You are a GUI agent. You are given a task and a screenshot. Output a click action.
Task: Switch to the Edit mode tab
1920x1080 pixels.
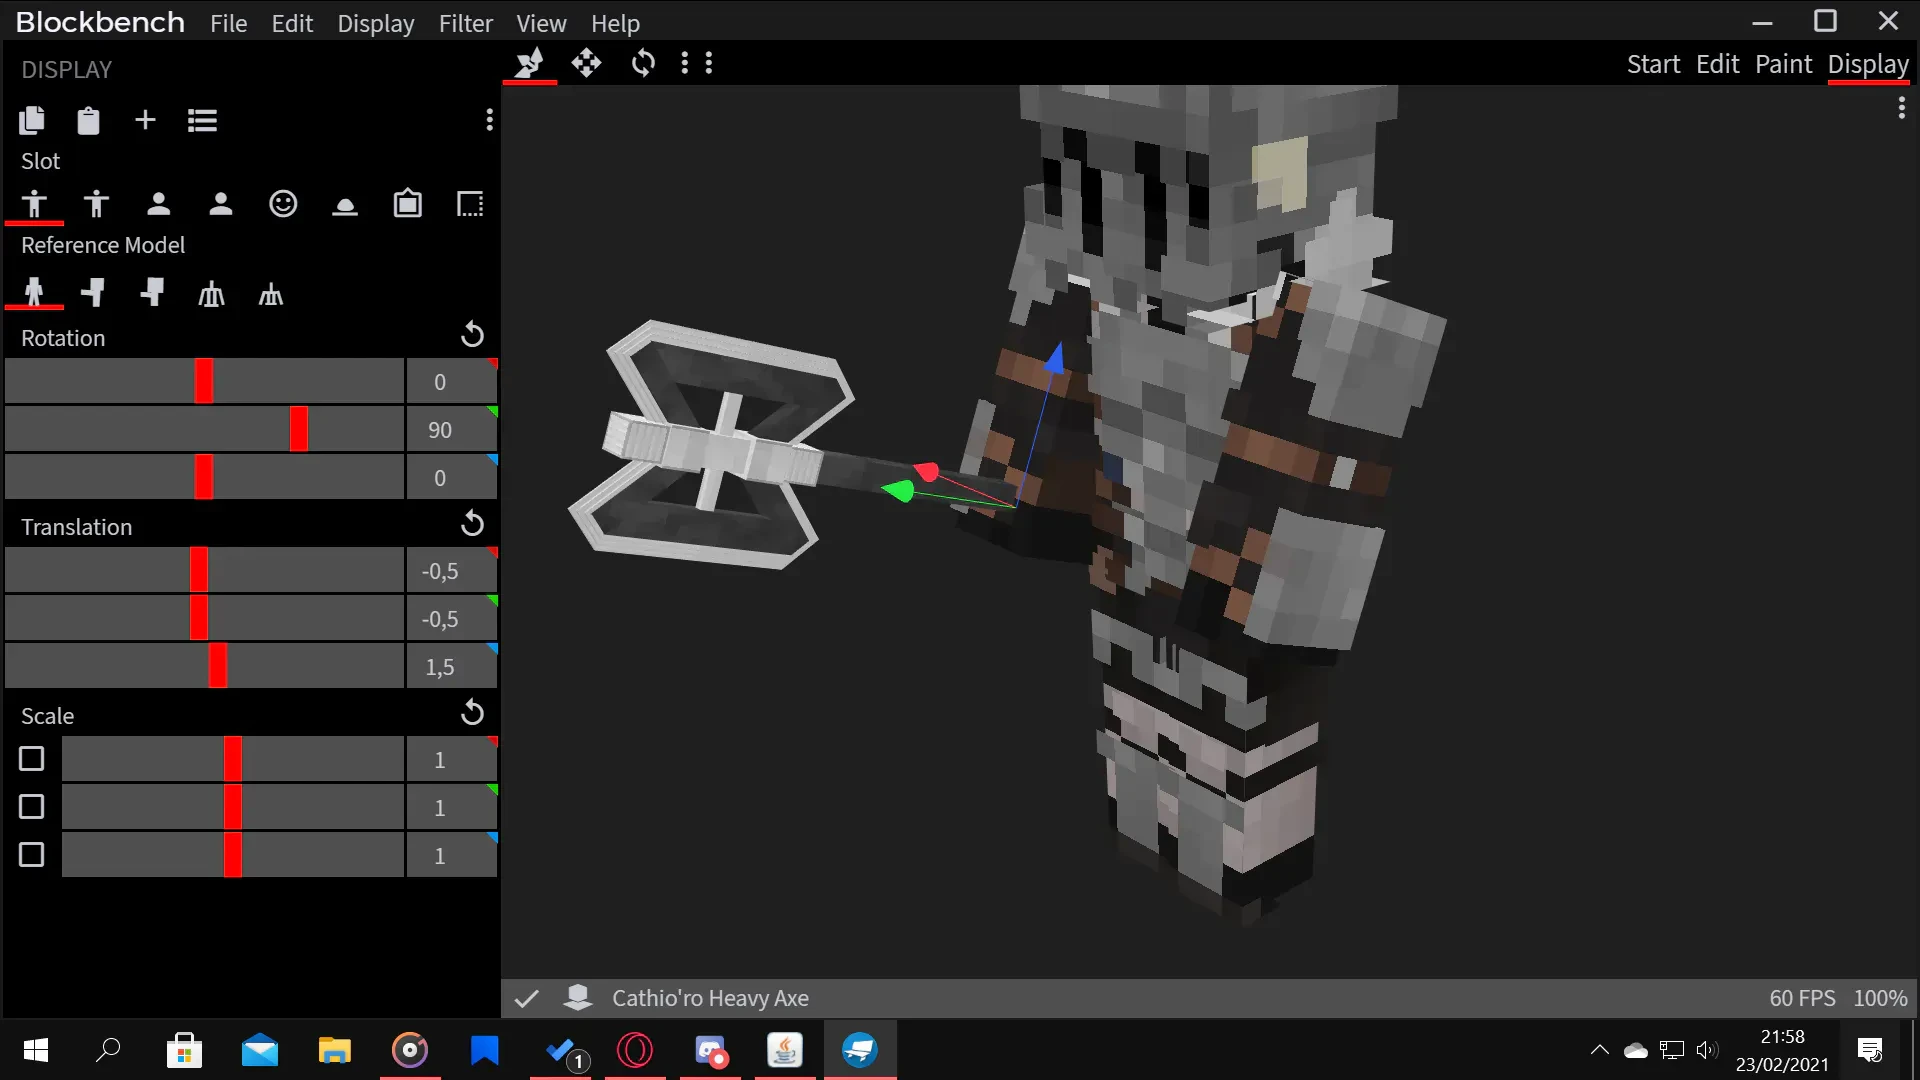pyautogui.click(x=1717, y=64)
